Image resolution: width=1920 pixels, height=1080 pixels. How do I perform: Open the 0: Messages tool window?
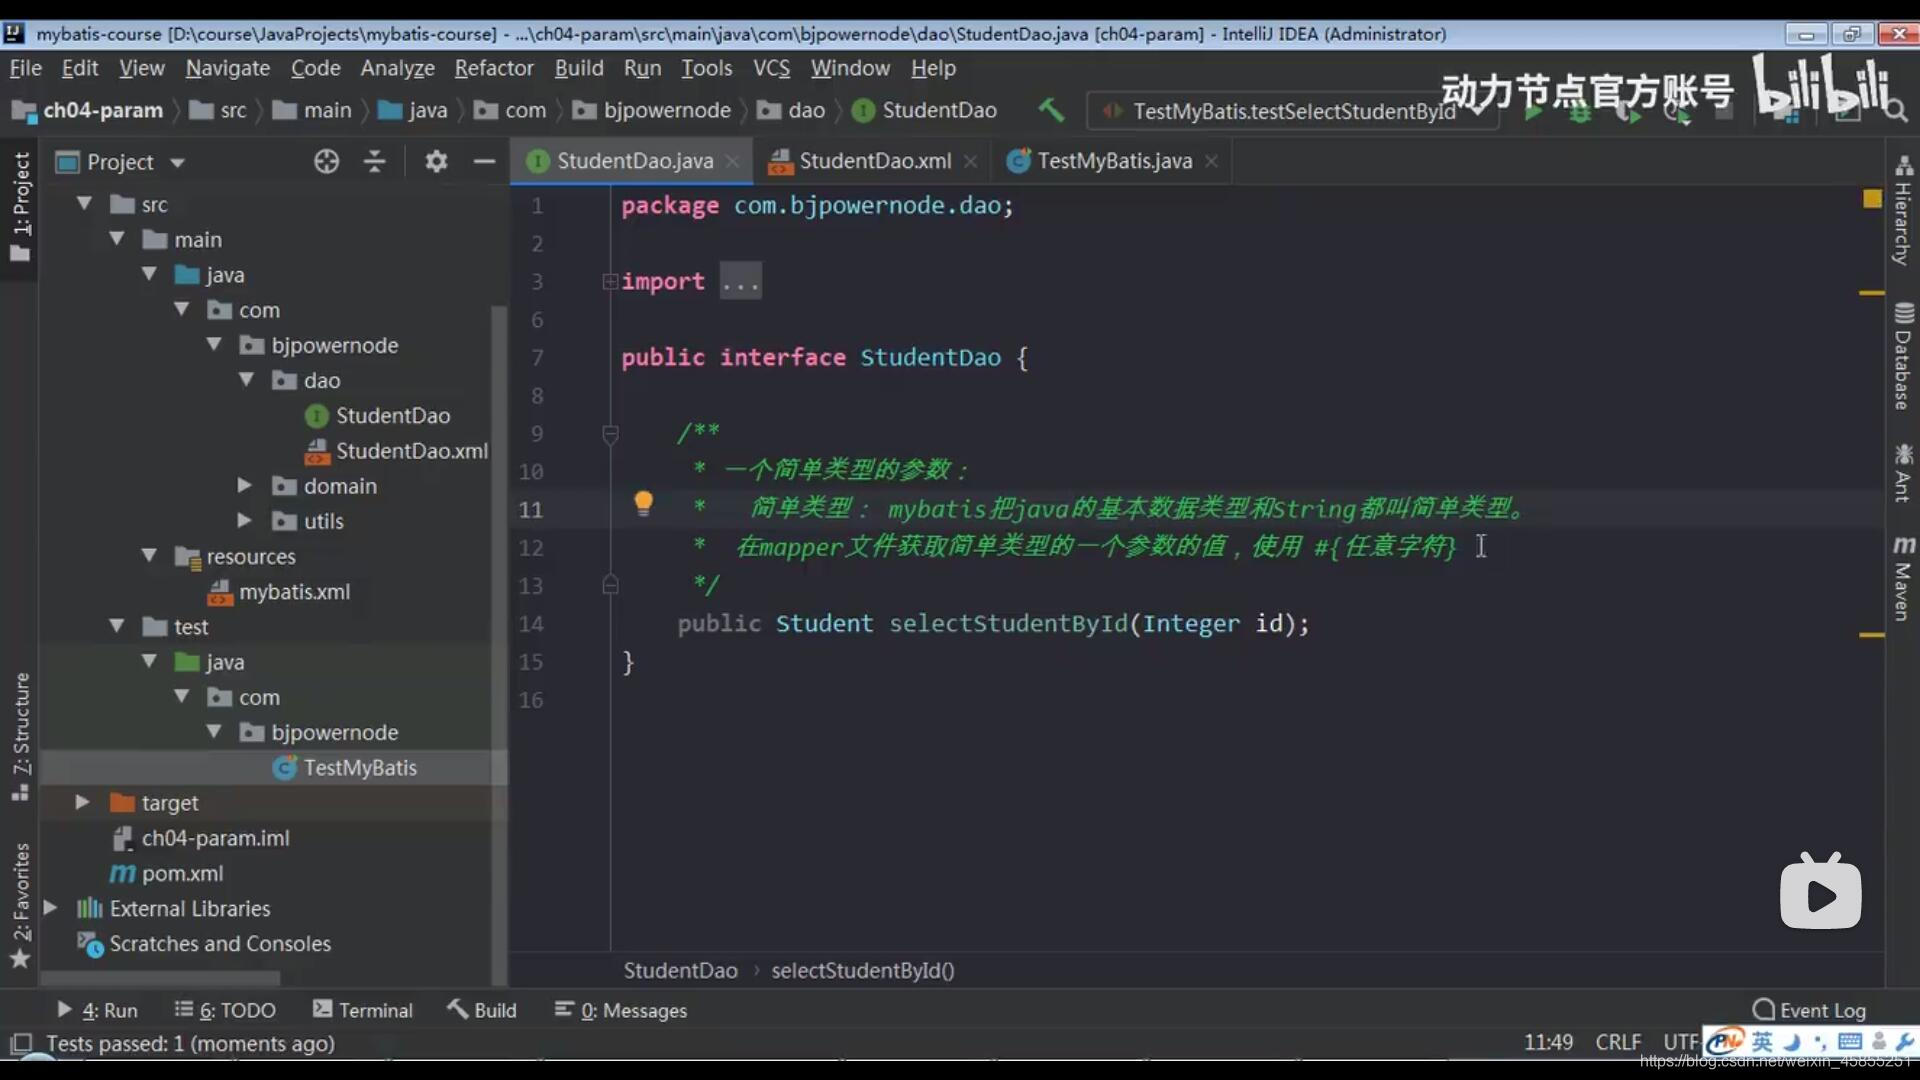pyautogui.click(x=621, y=1010)
